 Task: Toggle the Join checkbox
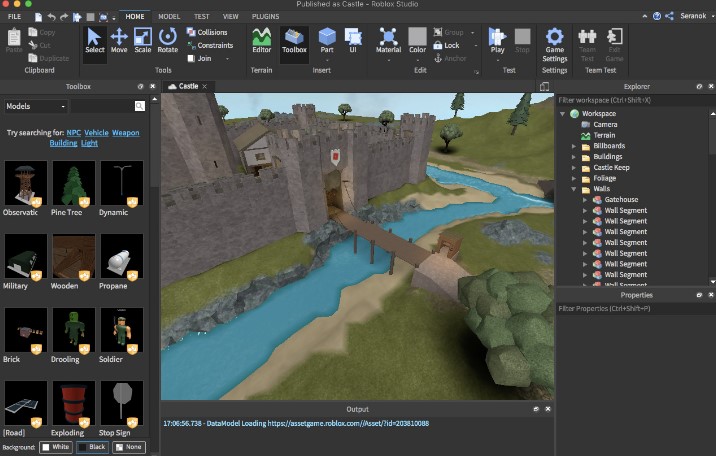191,58
